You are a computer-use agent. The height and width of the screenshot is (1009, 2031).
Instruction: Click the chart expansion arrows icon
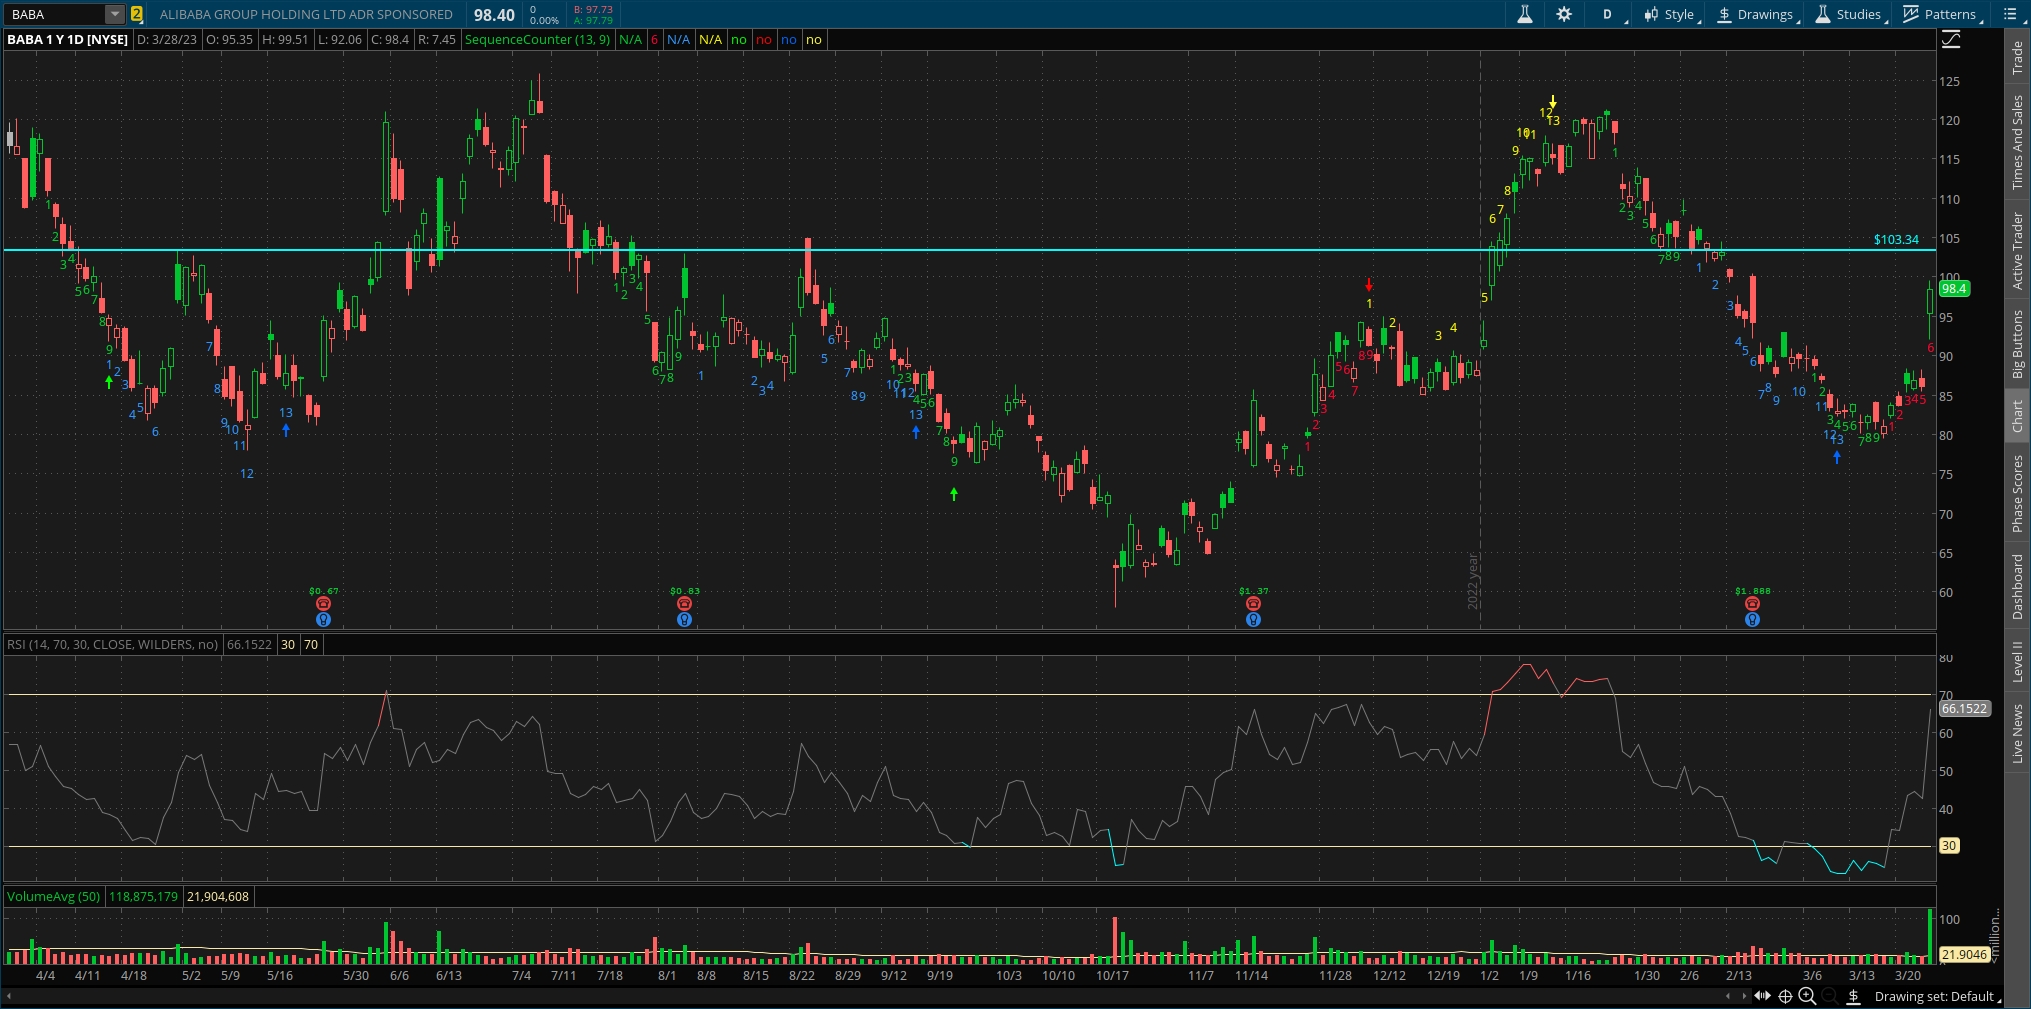click(1763, 996)
